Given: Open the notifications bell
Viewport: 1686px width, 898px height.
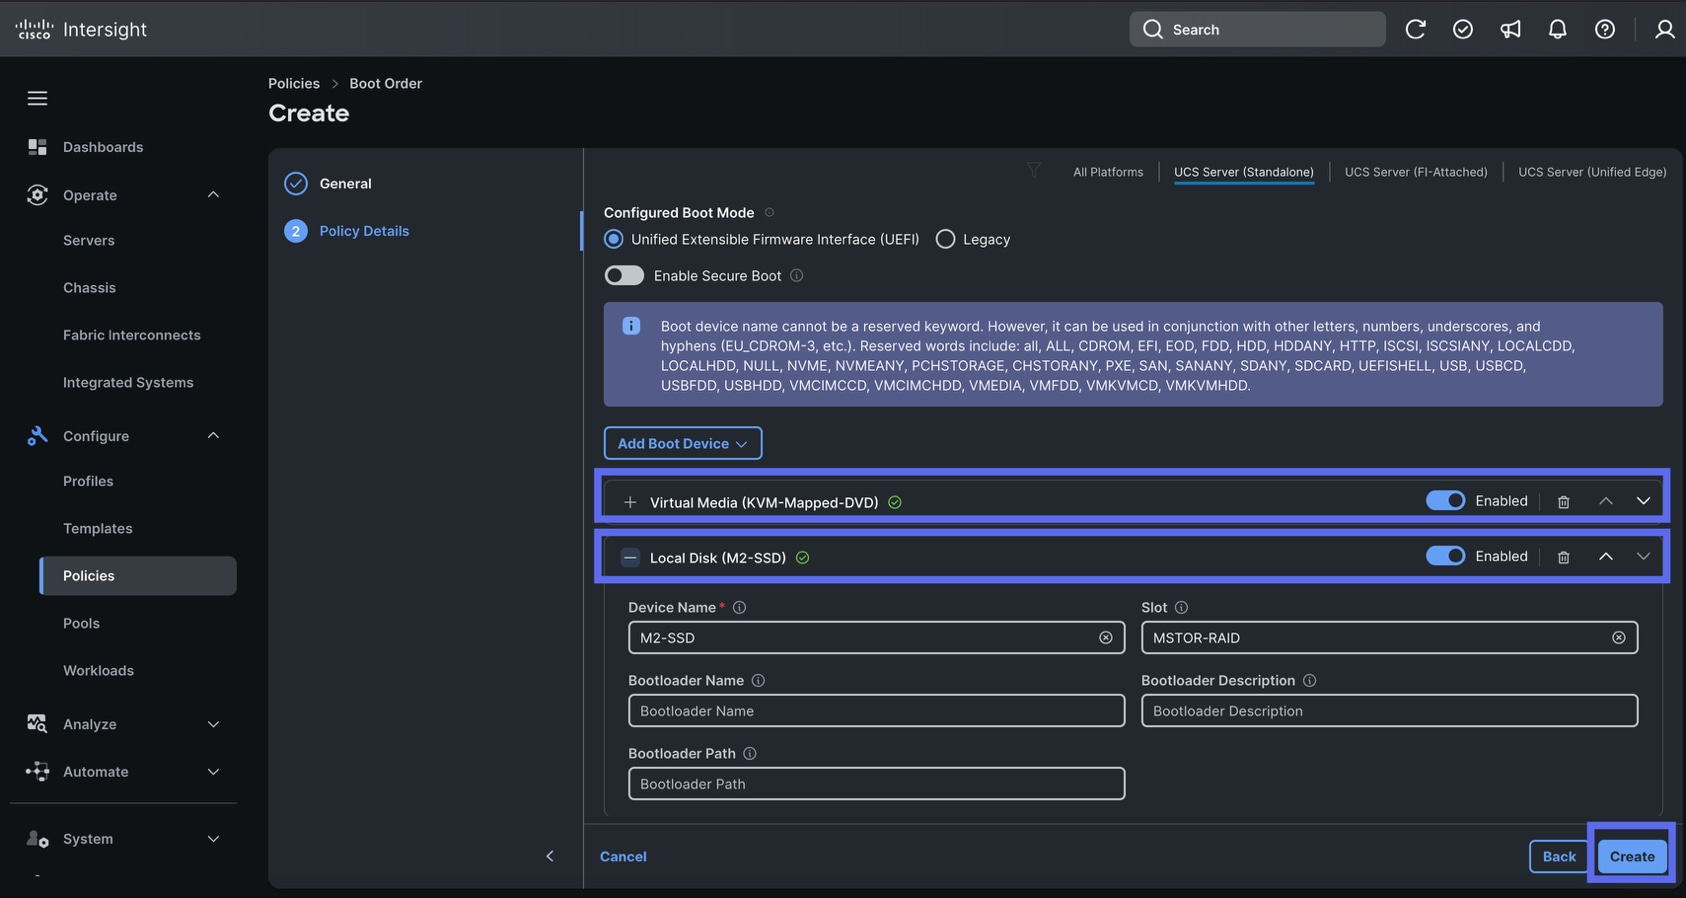Looking at the screenshot, I should pyautogui.click(x=1557, y=29).
